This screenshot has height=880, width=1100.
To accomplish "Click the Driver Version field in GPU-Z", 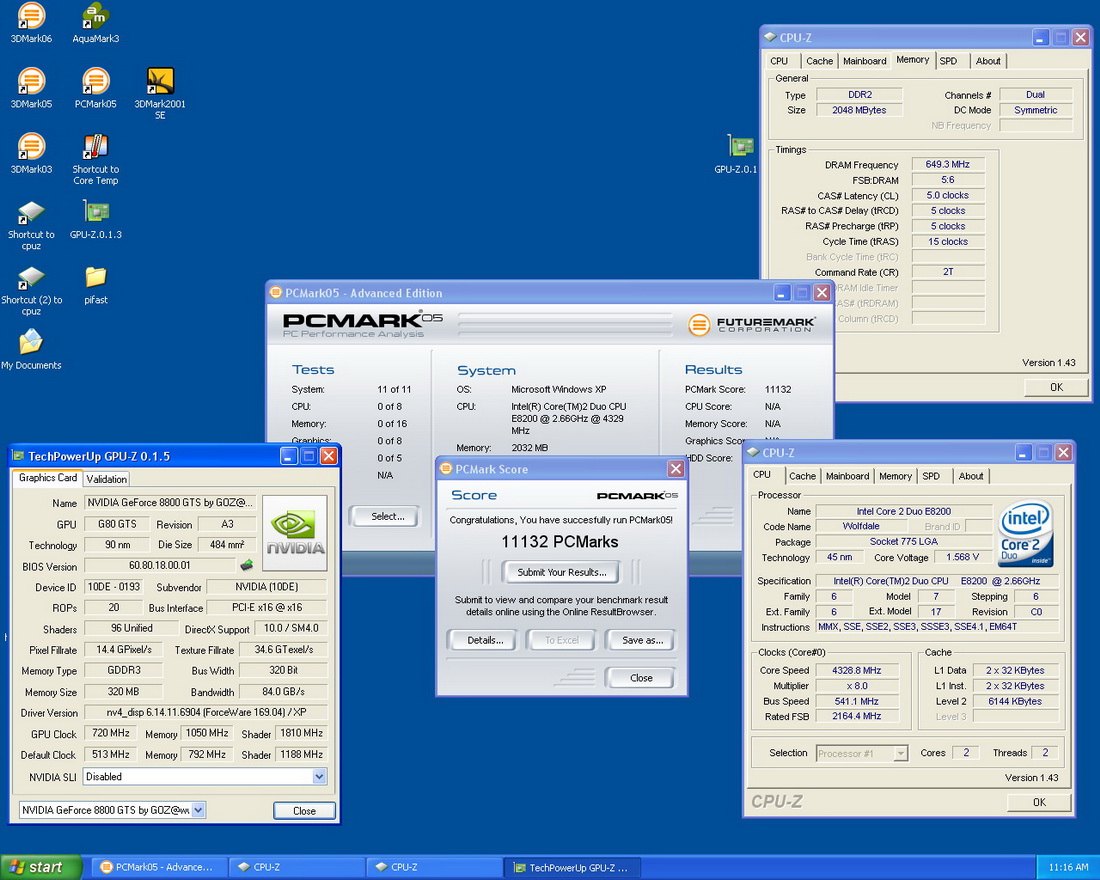I will [x=206, y=712].
